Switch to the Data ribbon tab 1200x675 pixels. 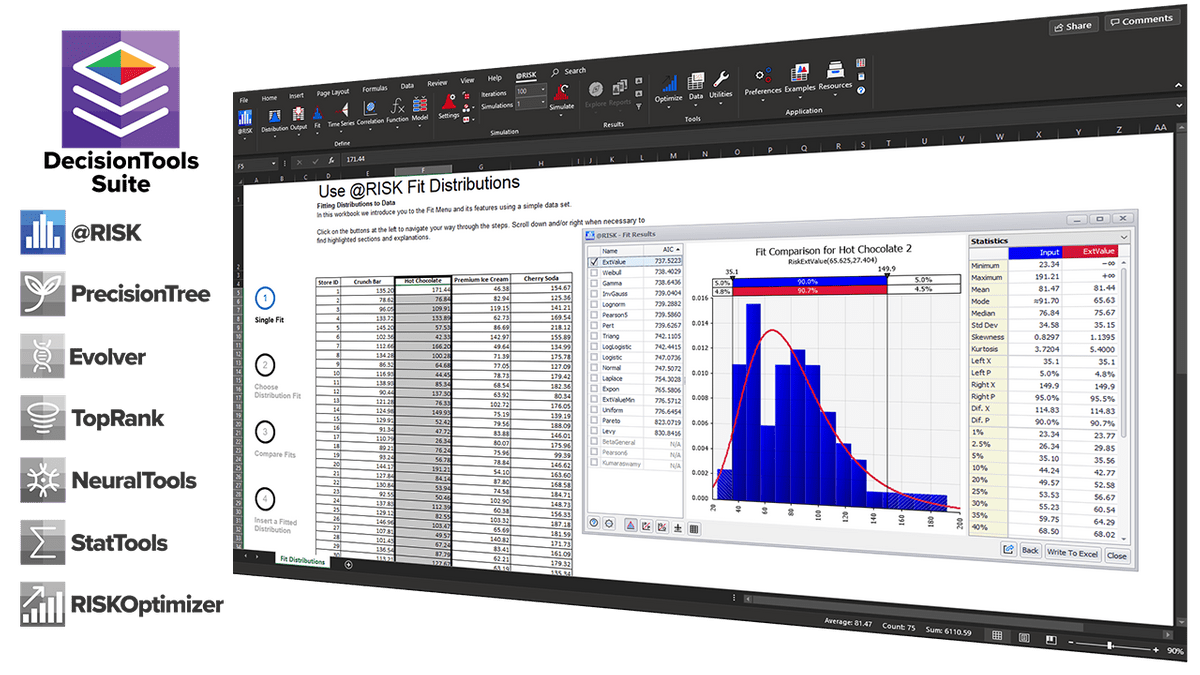pos(406,84)
